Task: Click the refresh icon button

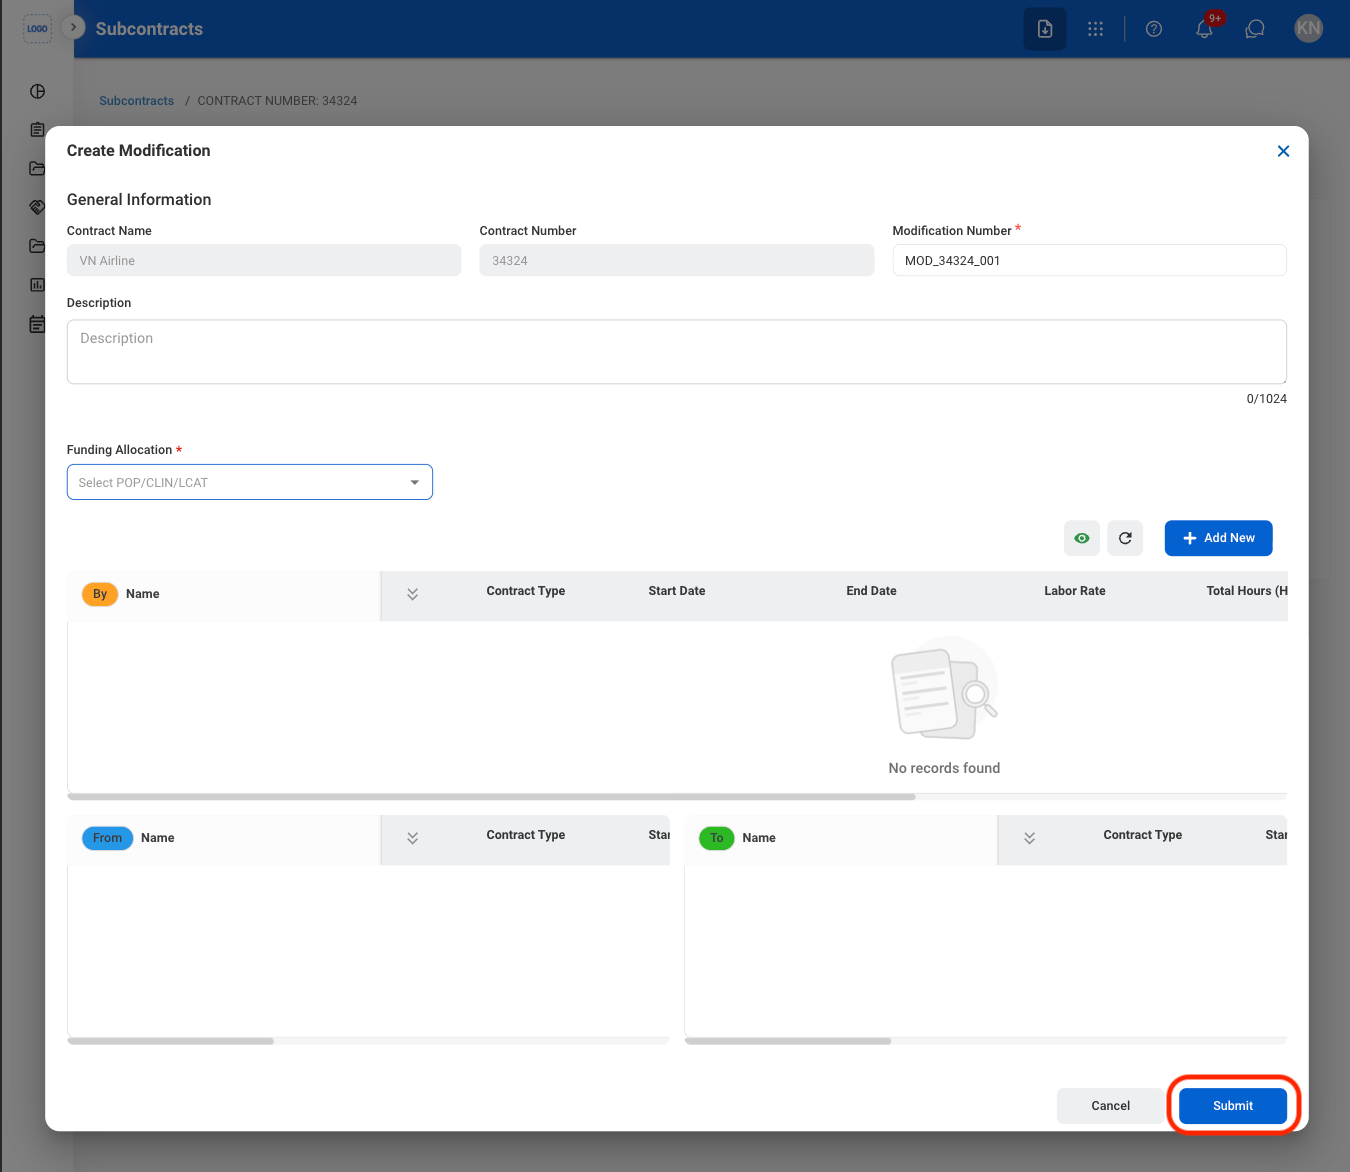Action: click(x=1125, y=538)
